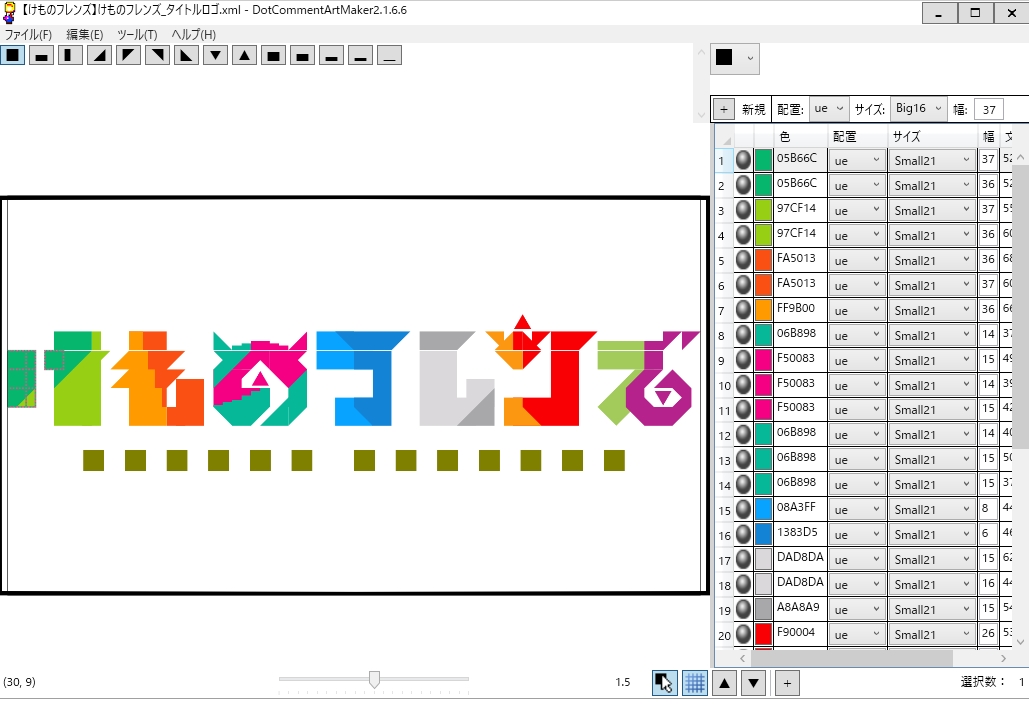The width and height of the screenshot is (1029, 712).
Task: Click the table's horizontal scrollbar
Action: (x=851, y=658)
